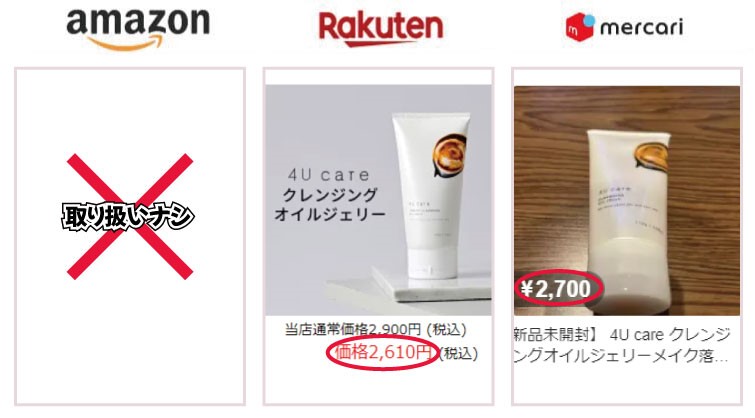Viewport: 755px width, 418px height.
Task: Click the marble stand under the Rakuten tube
Action: (x=431, y=285)
